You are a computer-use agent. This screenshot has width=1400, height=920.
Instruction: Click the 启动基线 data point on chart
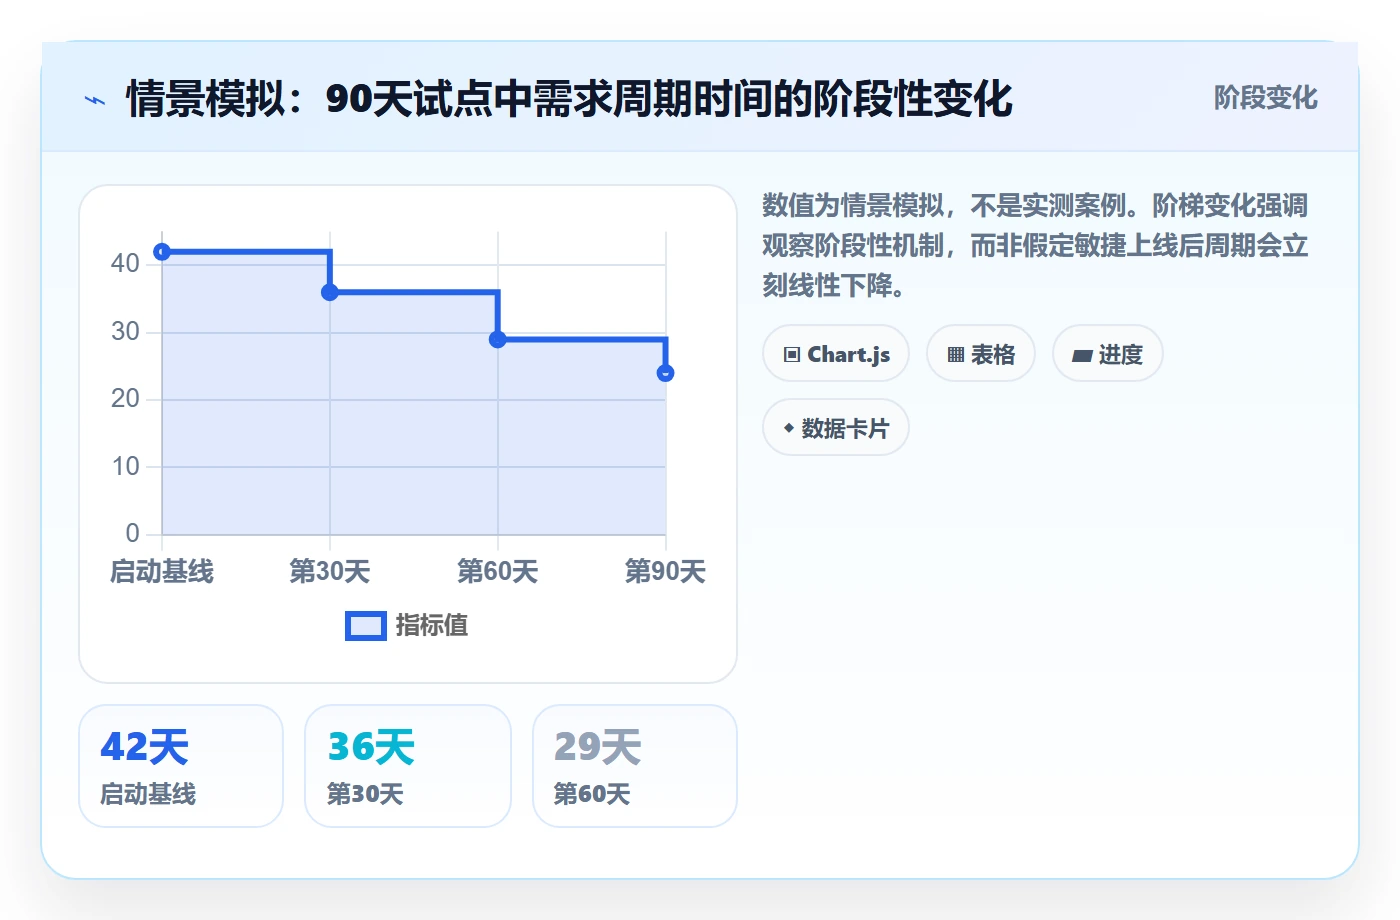point(162,252)
